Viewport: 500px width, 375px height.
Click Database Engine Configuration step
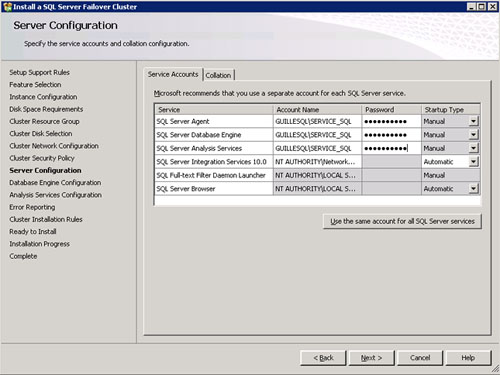55,183
